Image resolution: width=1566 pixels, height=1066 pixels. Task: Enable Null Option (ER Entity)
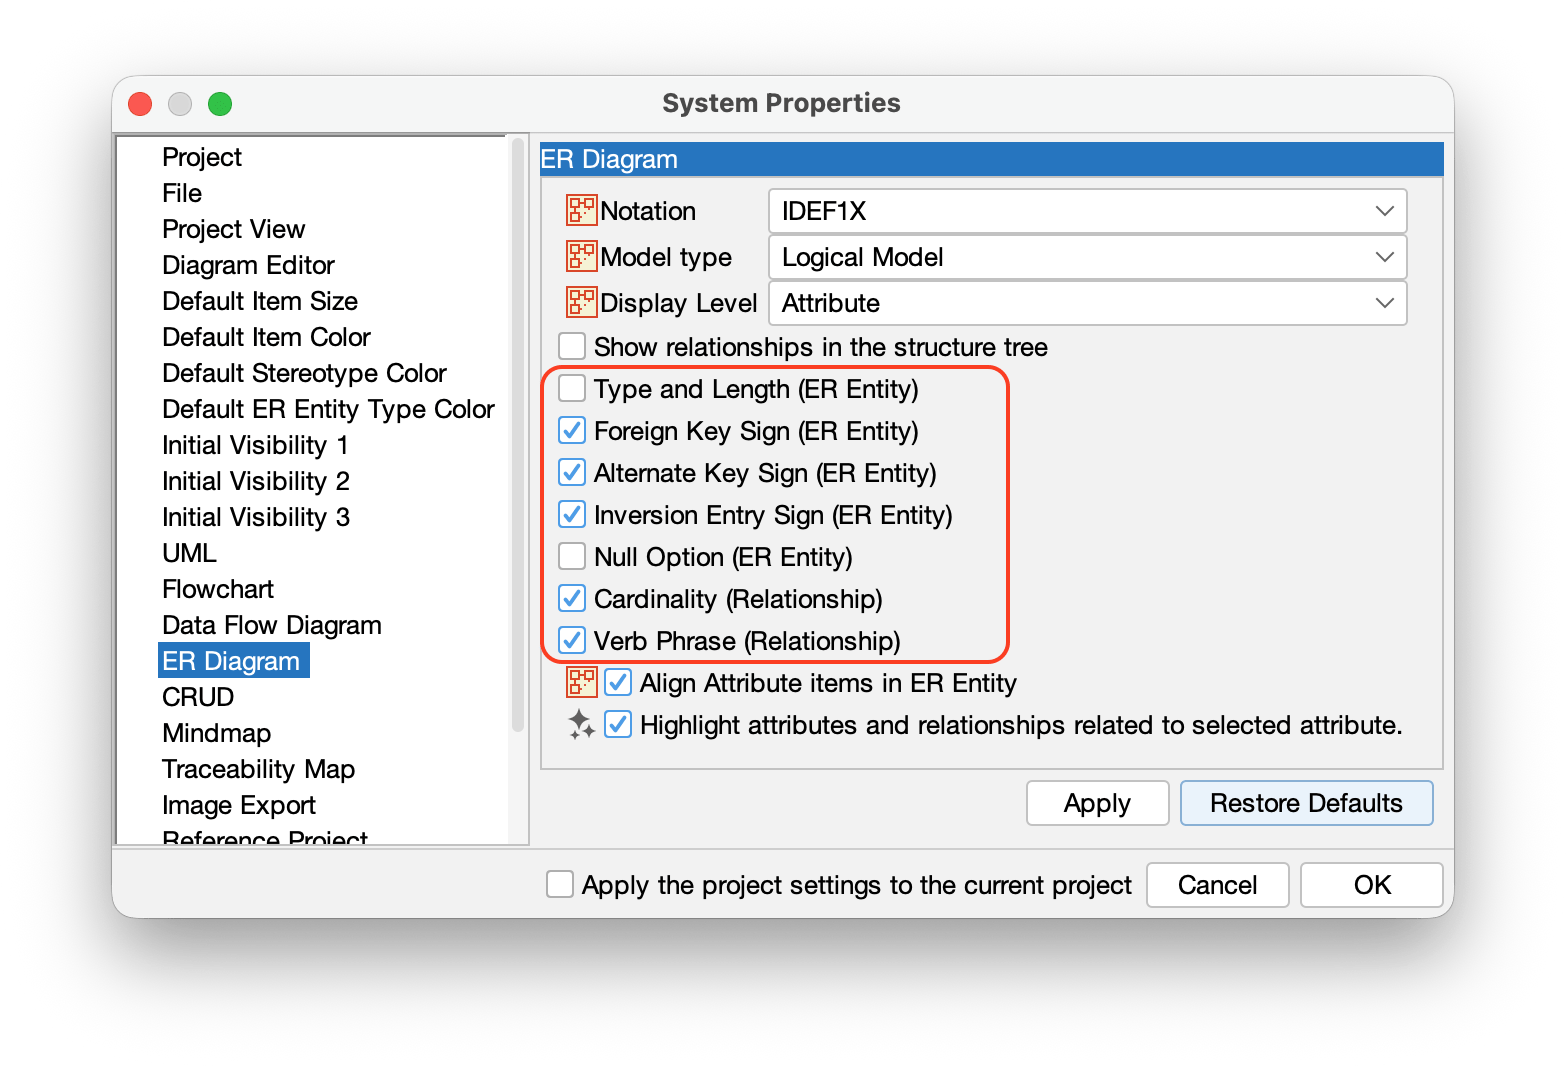pos(571,556)
